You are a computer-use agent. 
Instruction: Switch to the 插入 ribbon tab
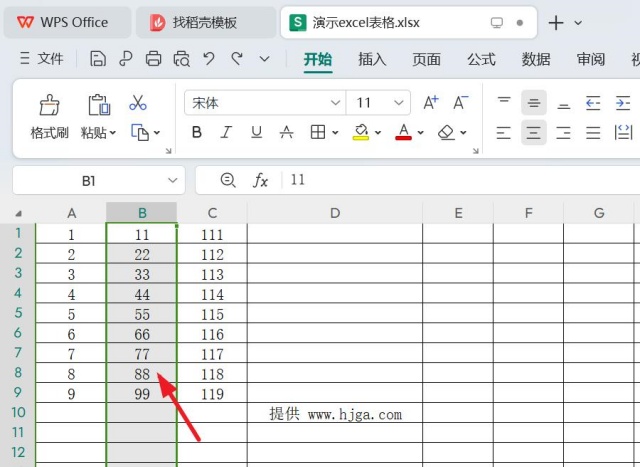click(x=372, y=60)
